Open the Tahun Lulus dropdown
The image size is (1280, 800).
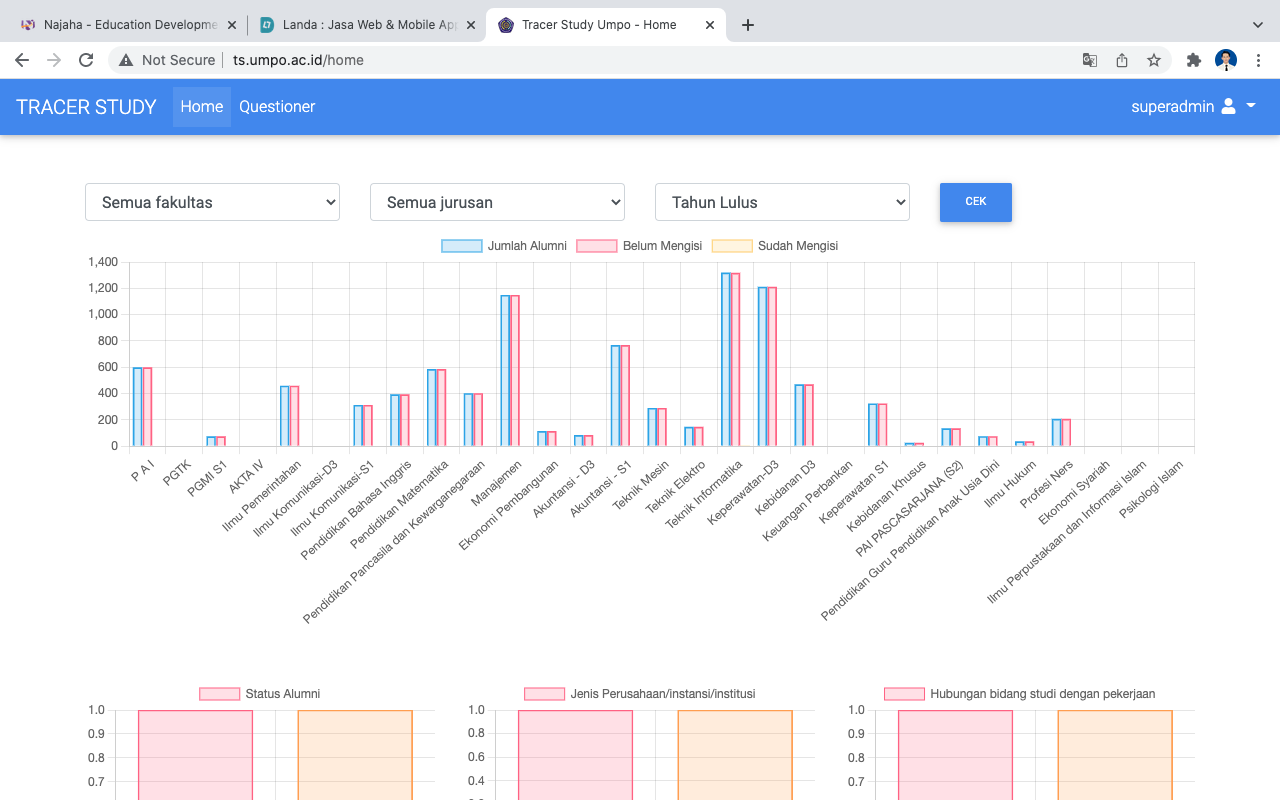pos(782,202)
